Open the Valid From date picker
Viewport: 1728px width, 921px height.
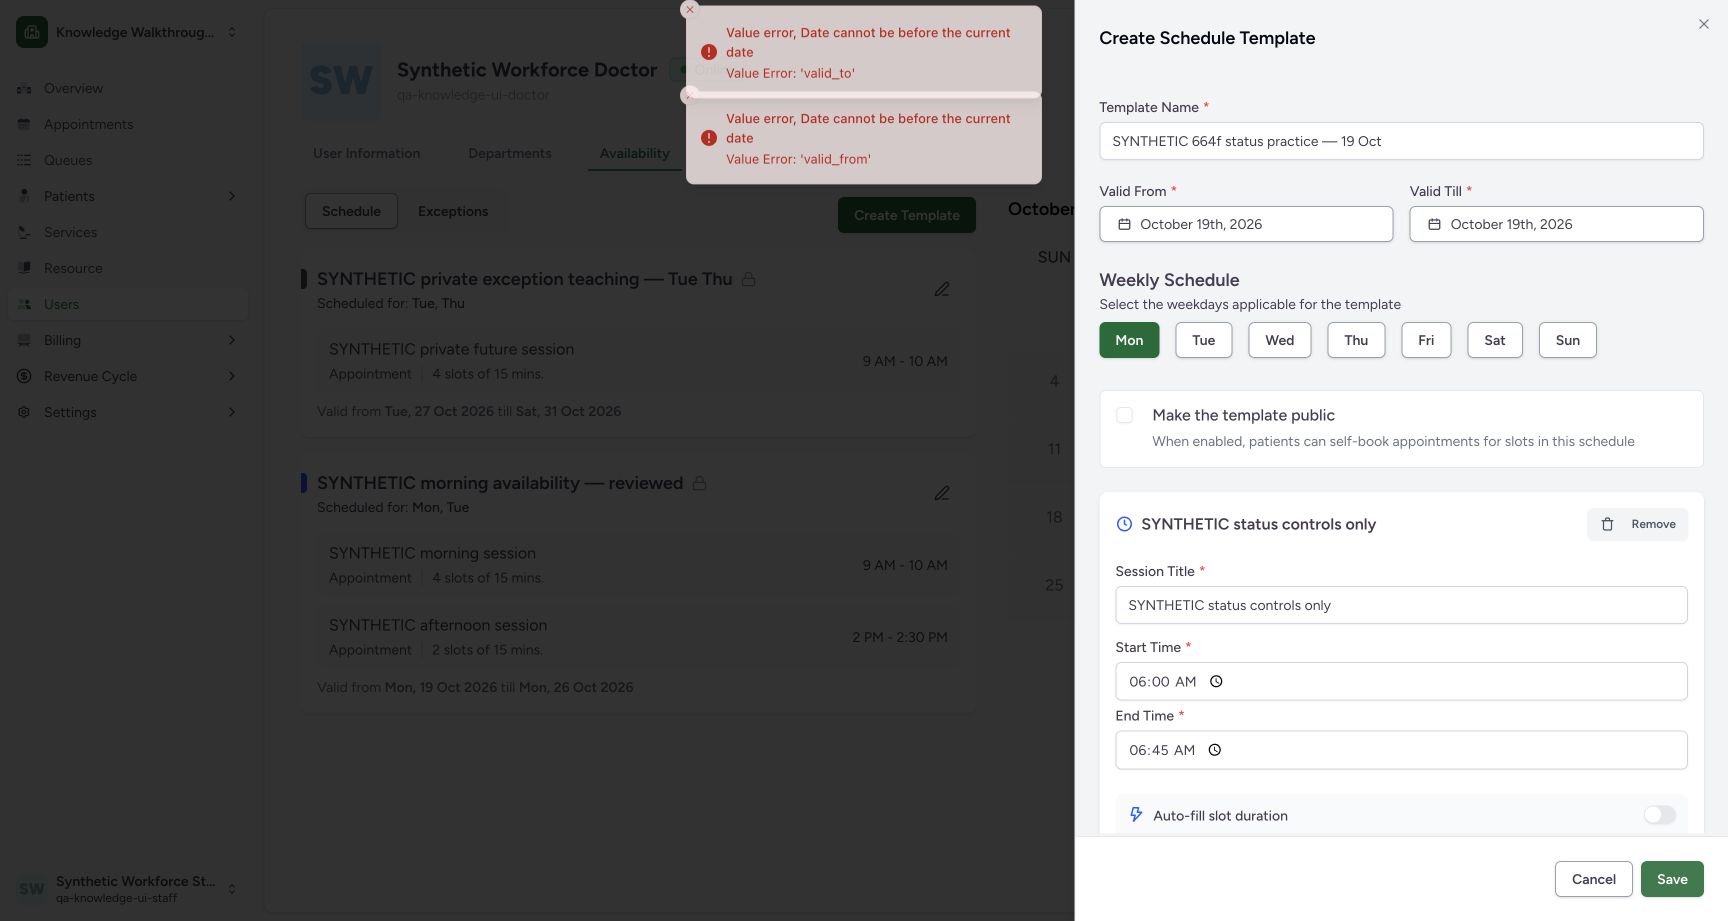pos(1246,224)
